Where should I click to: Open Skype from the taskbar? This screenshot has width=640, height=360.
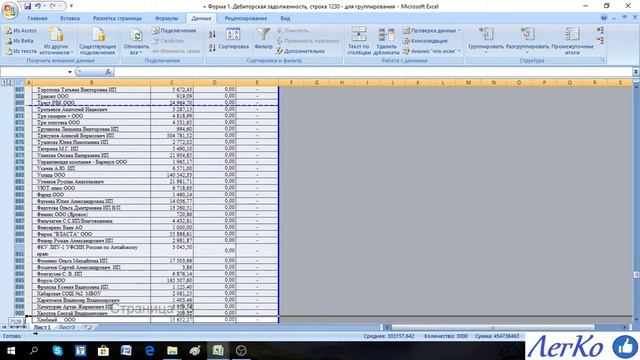(58, 351)
